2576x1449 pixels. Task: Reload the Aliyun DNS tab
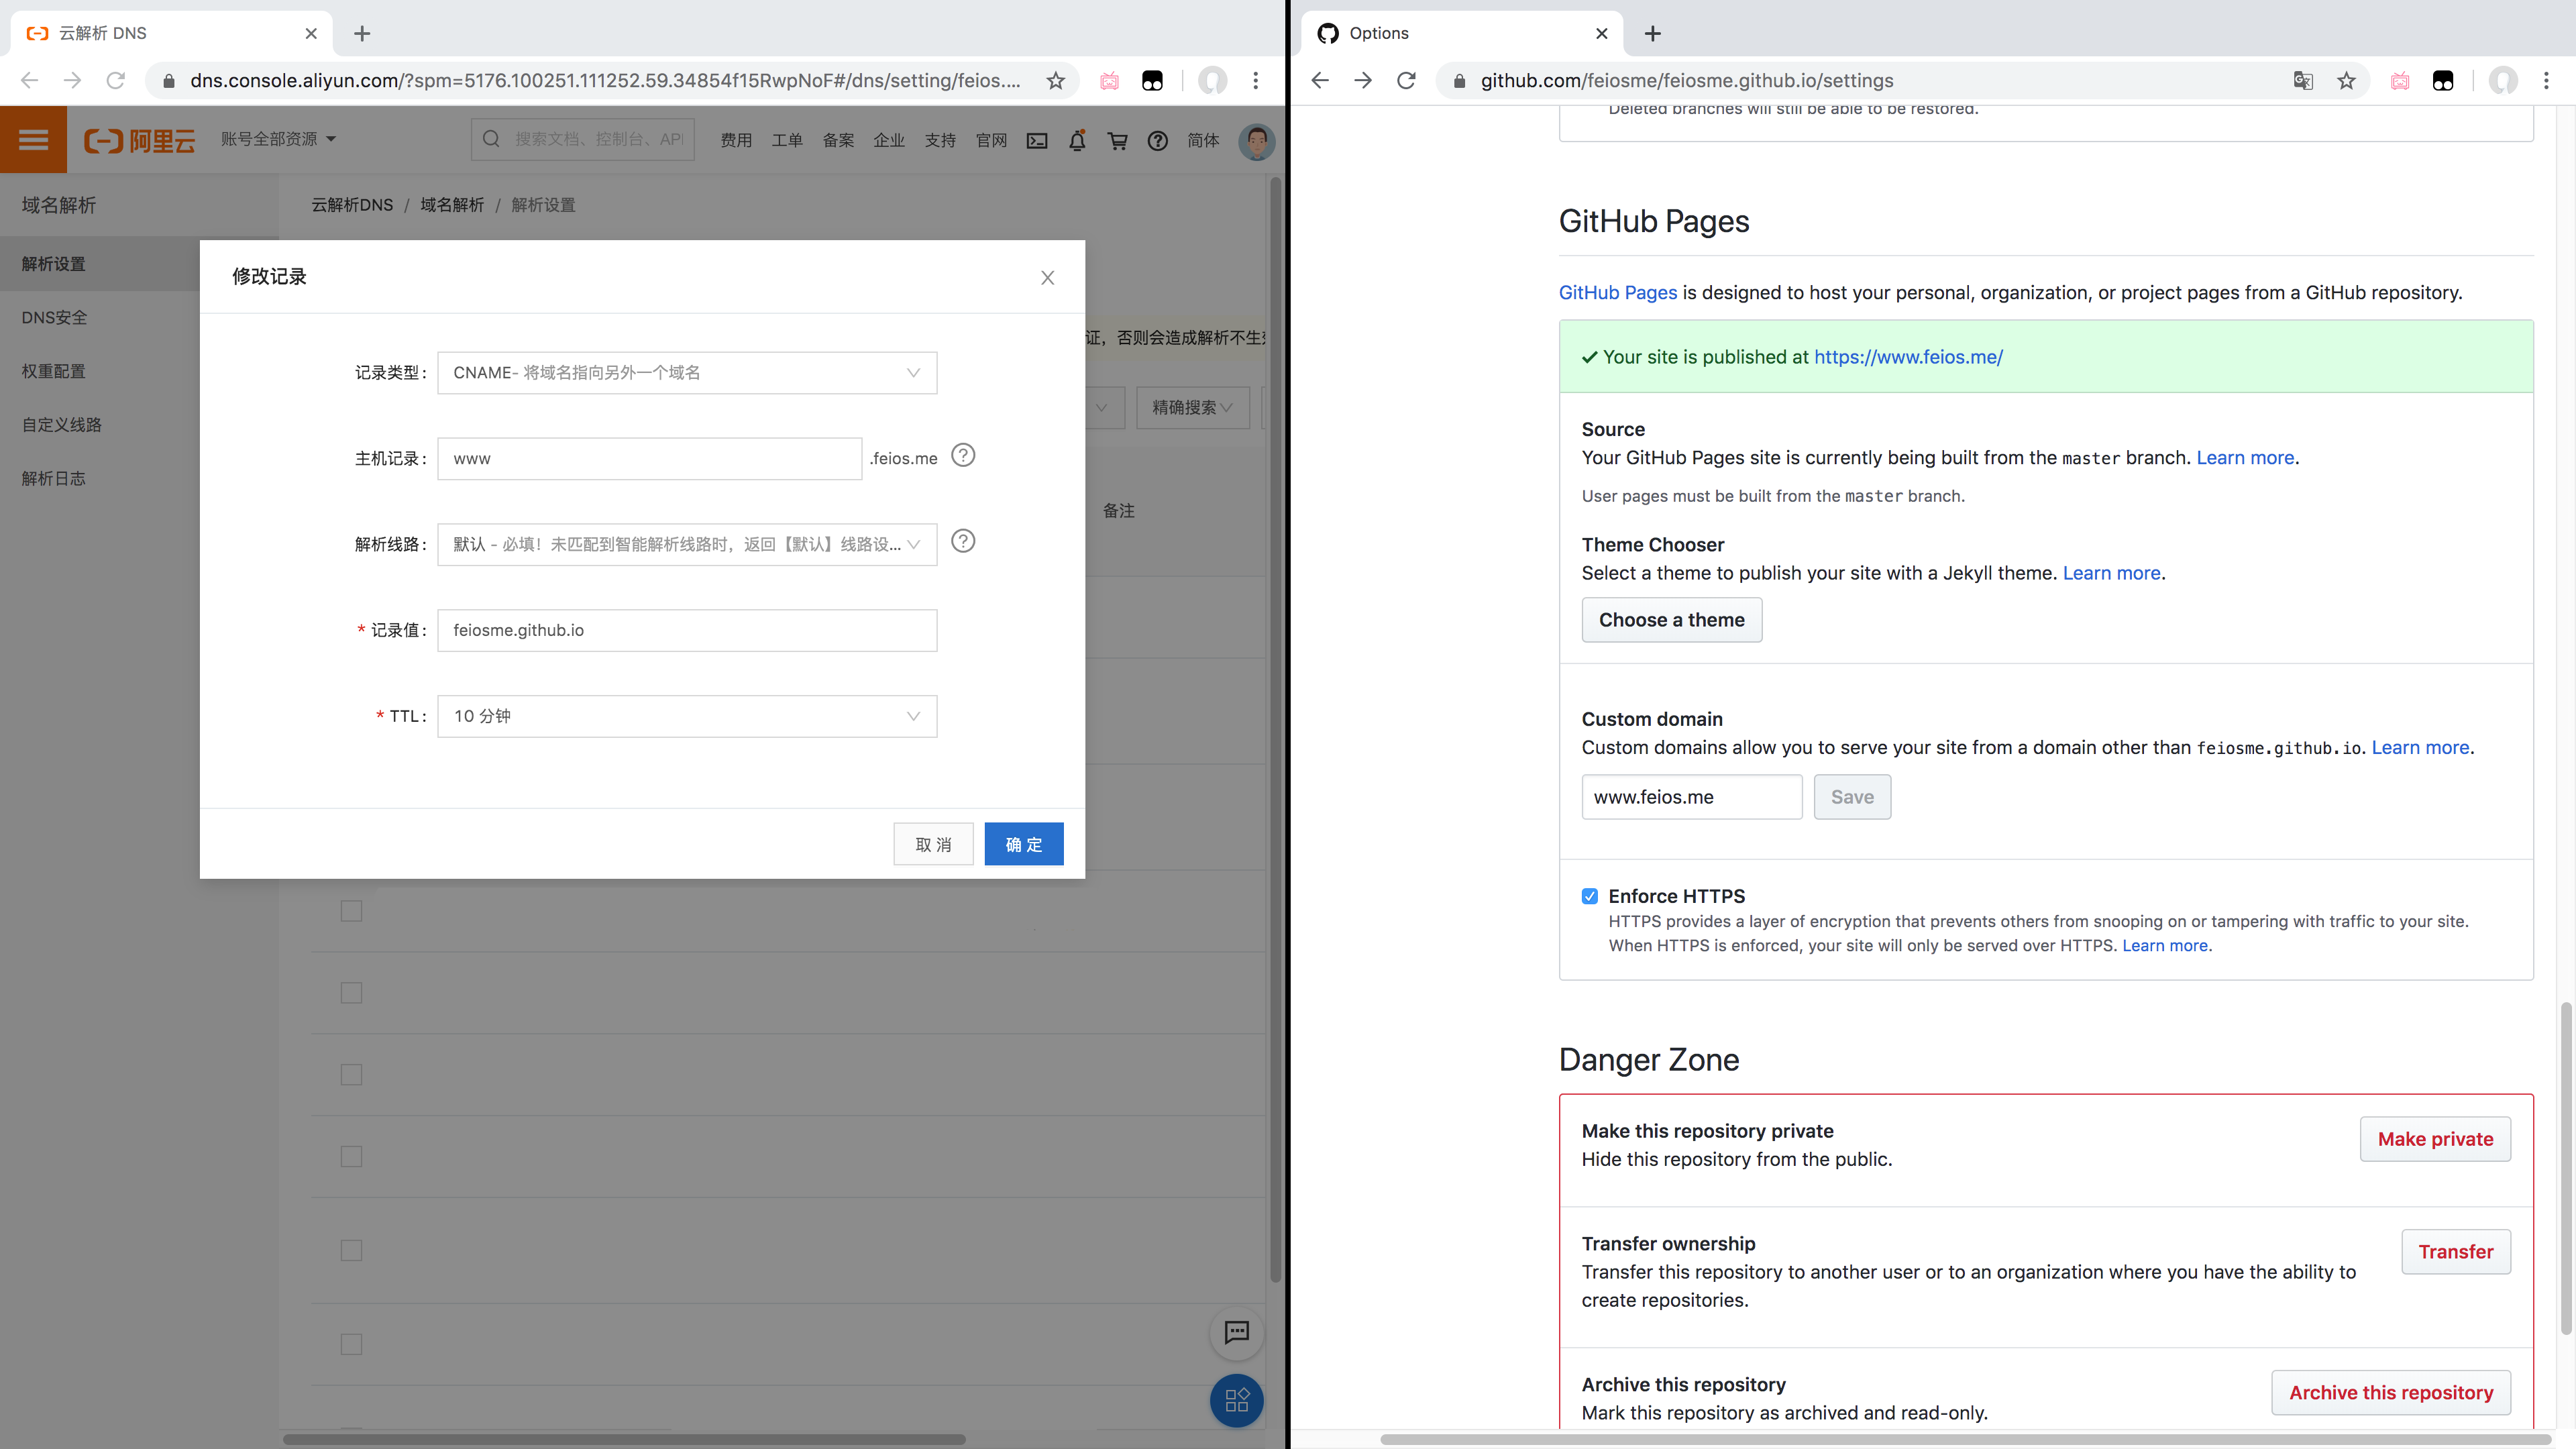pyautogui.click(x=116, y=81)
